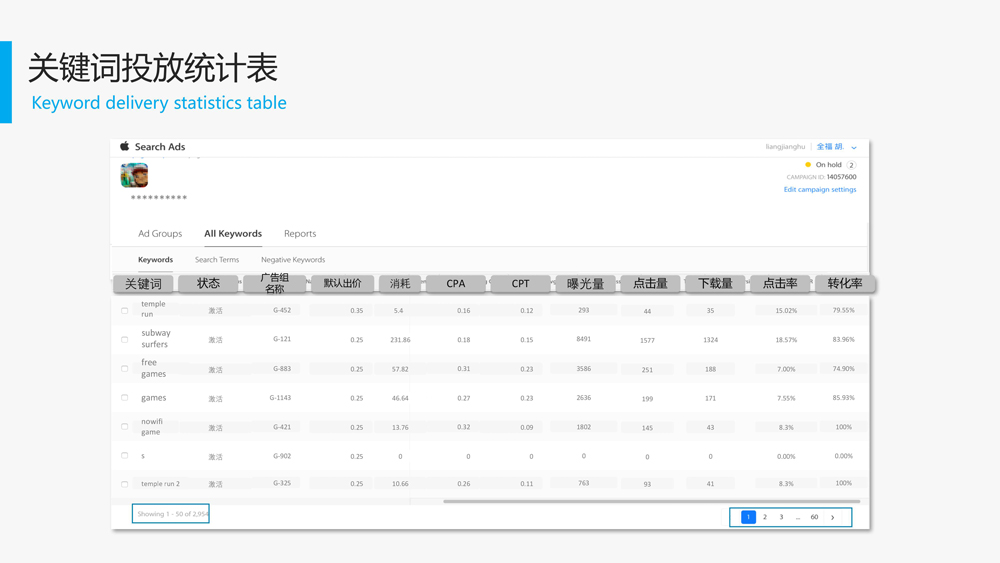Click the next page arrow in pagination

pyautogui.click(x=832, y=517)
